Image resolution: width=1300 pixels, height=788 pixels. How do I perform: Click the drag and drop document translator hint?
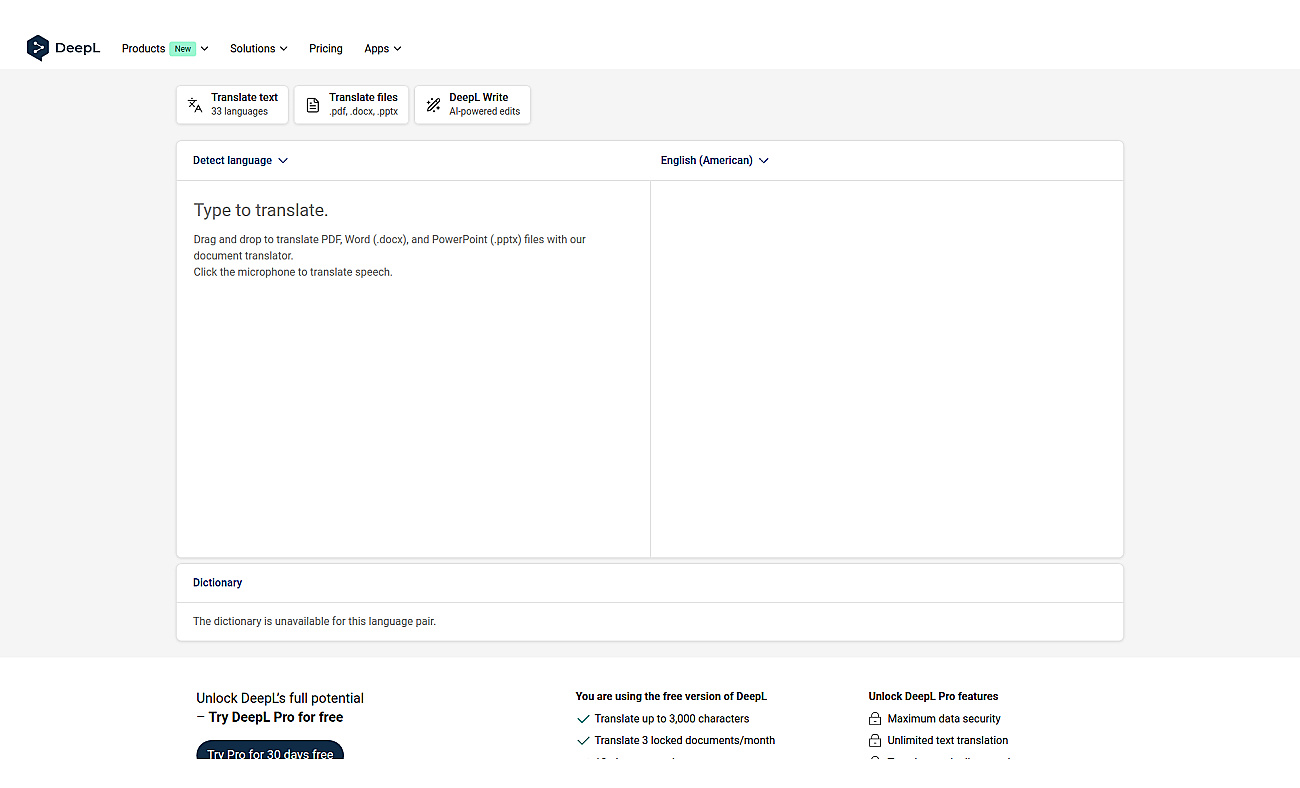click(x=390, y=248)
